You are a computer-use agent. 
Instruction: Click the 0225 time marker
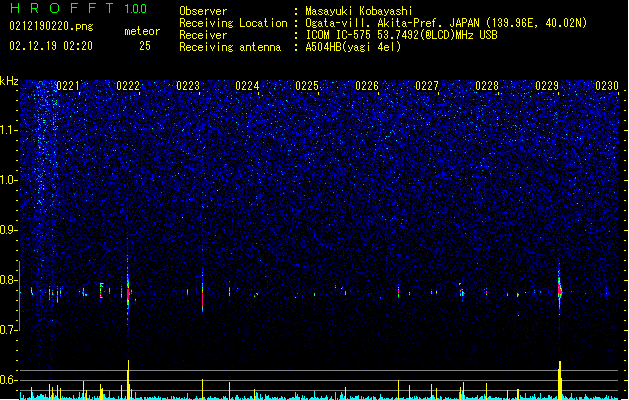coord(307,86)
